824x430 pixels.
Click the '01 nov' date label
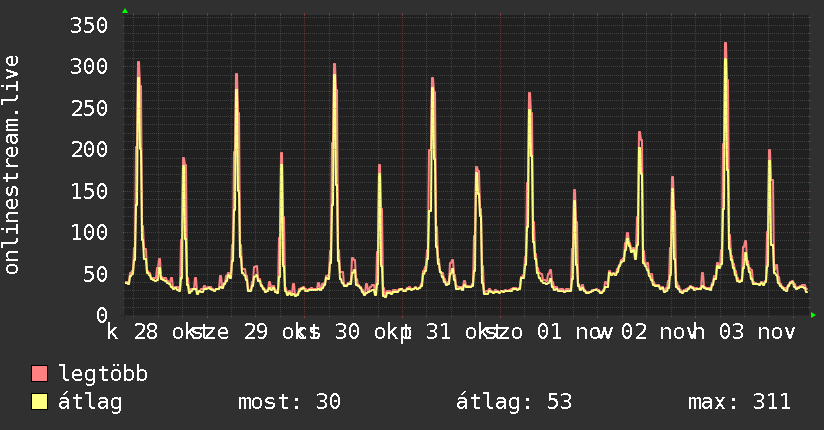pyautogui.click(x=574, y=332)
